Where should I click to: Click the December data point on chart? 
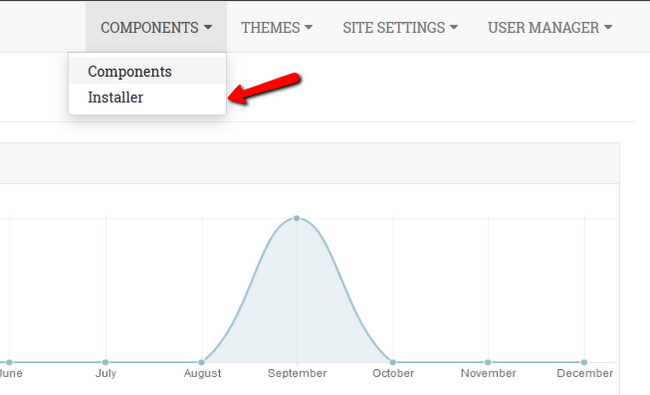pos(584,362)
